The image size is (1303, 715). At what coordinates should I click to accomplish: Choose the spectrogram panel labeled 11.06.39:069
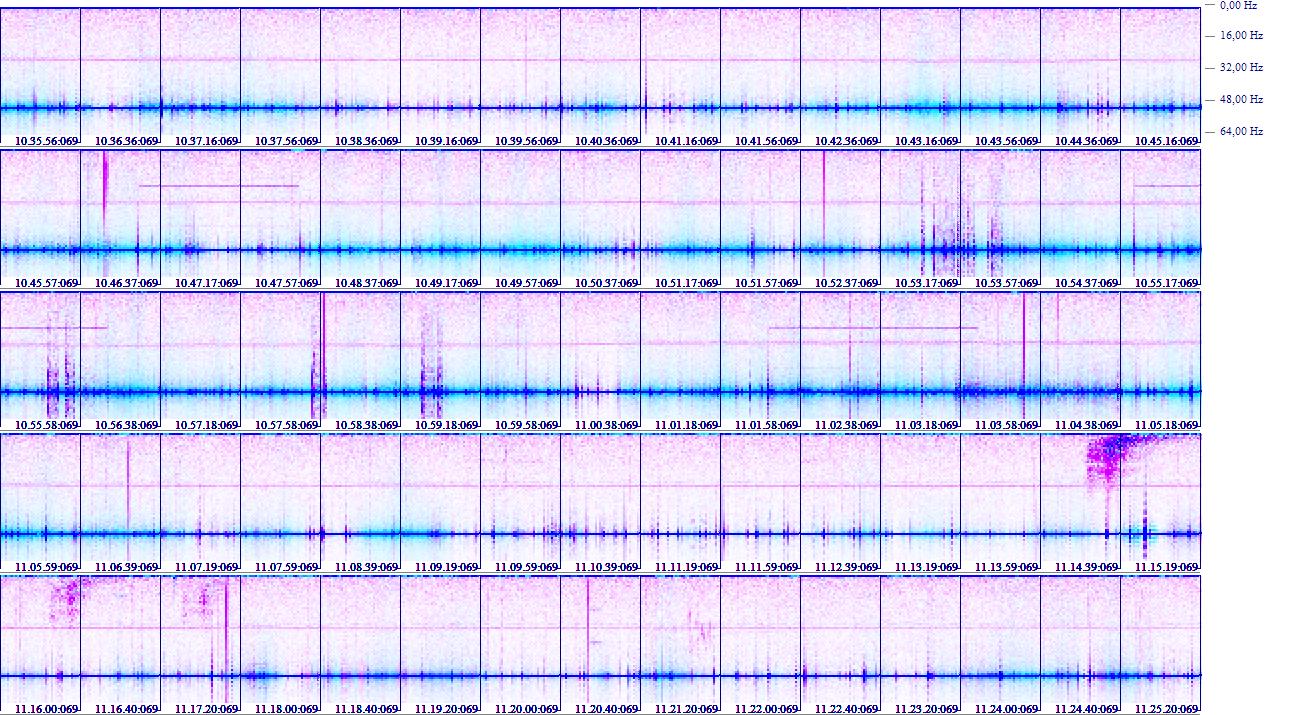tap(120, 504)
